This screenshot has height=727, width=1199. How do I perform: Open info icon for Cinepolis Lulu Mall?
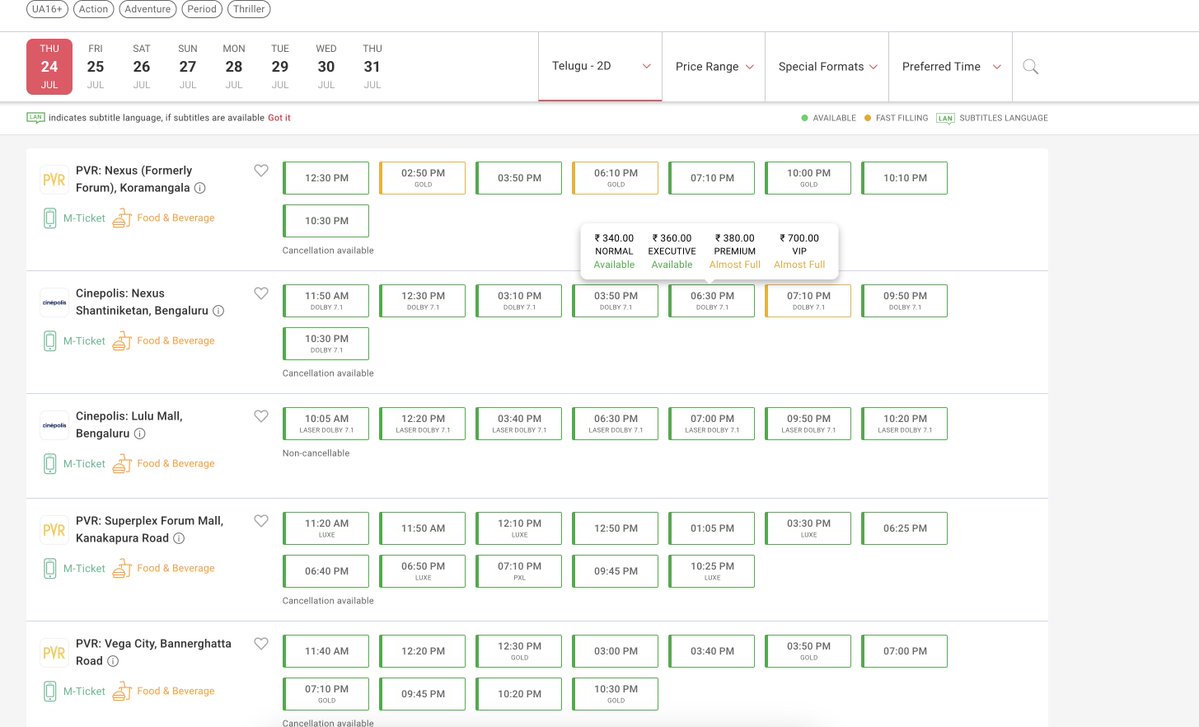click(139, 433)
